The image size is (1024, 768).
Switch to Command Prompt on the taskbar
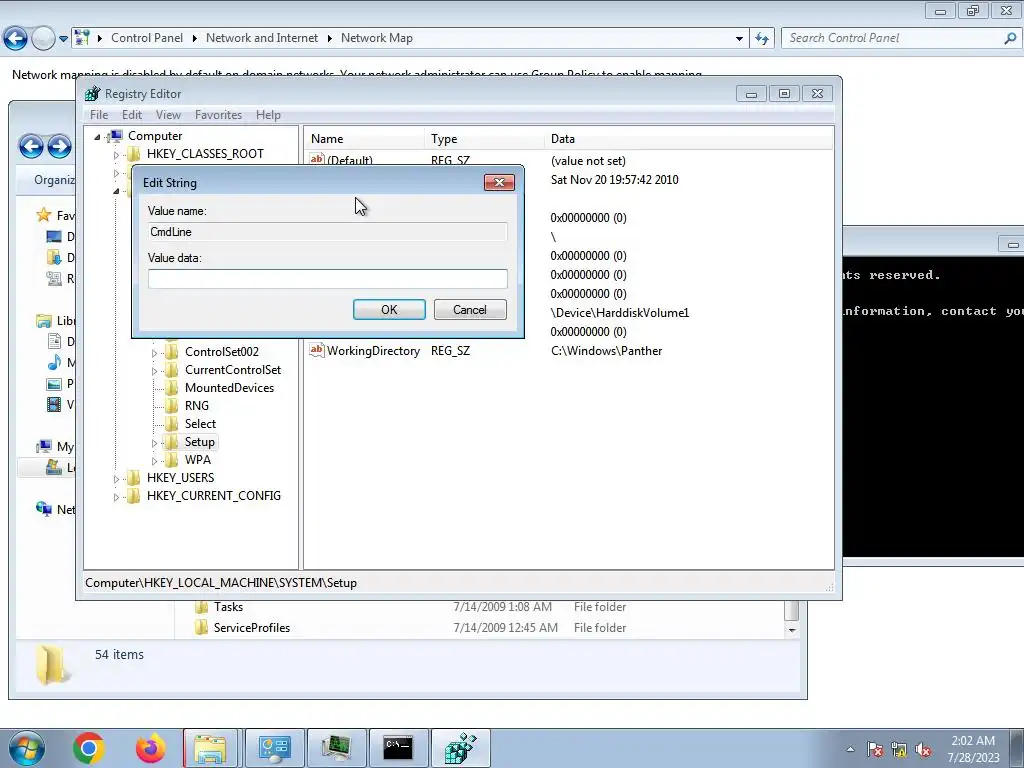(398, 748)
